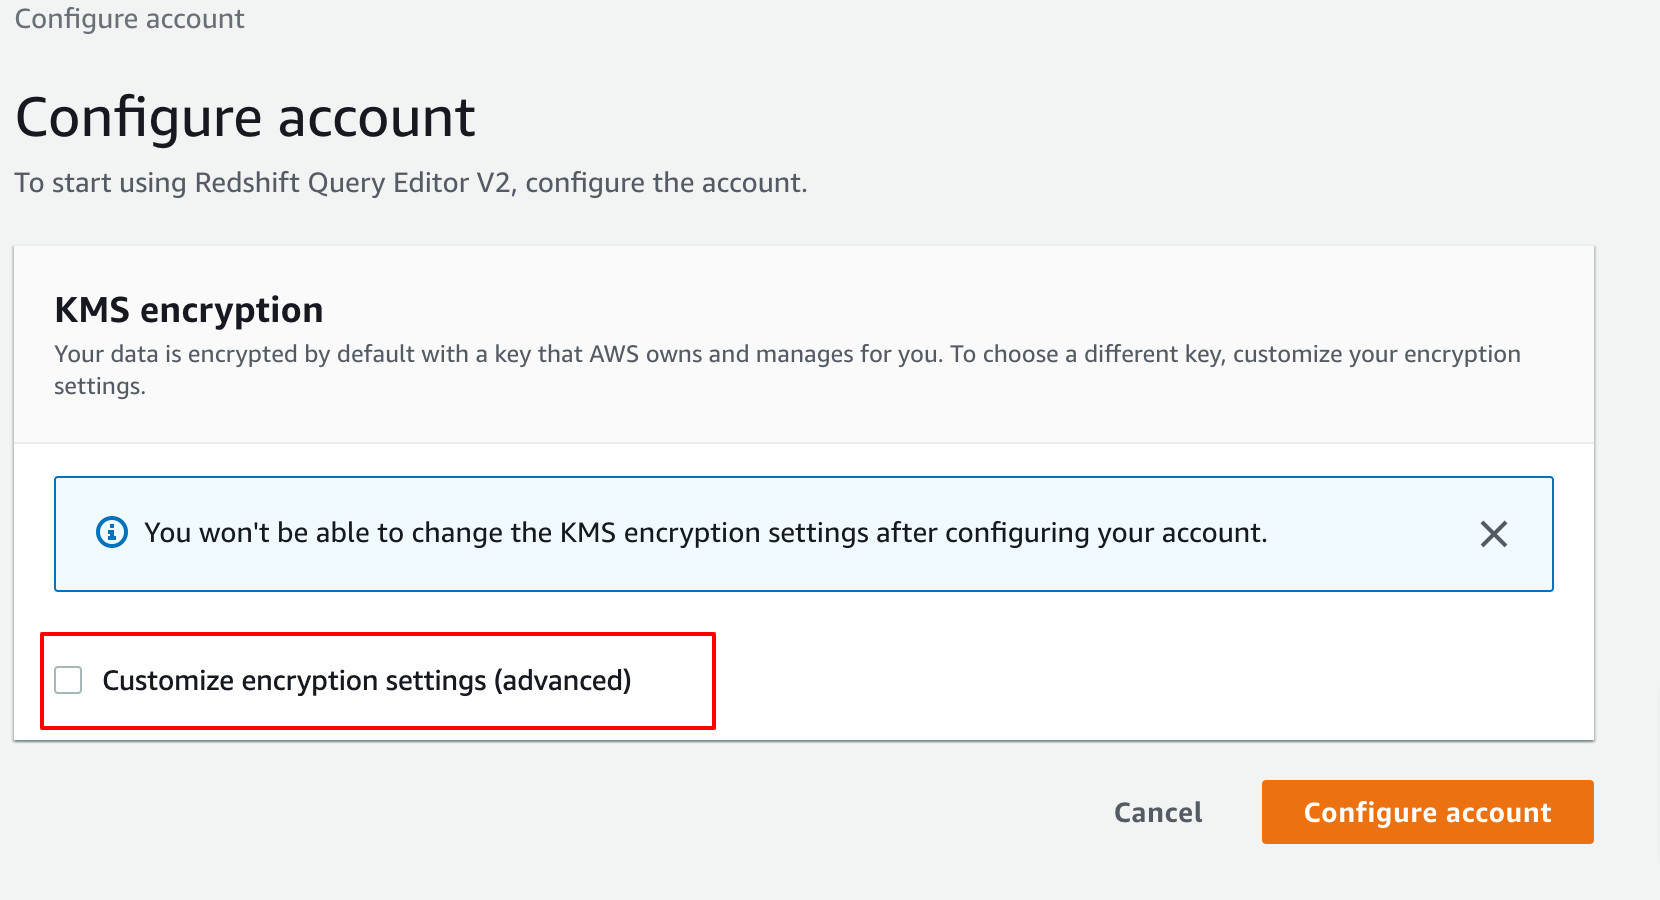Click the orange Configure account button
The width and height of the screenshot is (1660, 900).
[1427, 812]
